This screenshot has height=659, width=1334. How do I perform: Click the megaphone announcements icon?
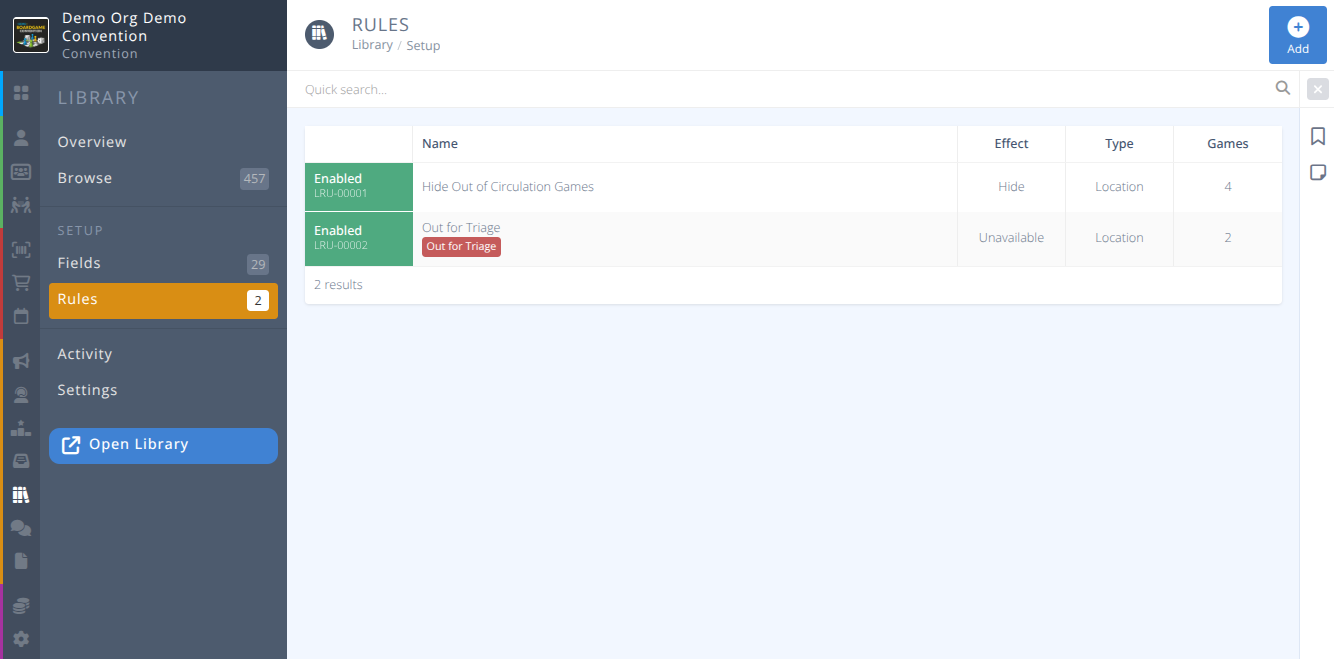[x=21, y=362]
